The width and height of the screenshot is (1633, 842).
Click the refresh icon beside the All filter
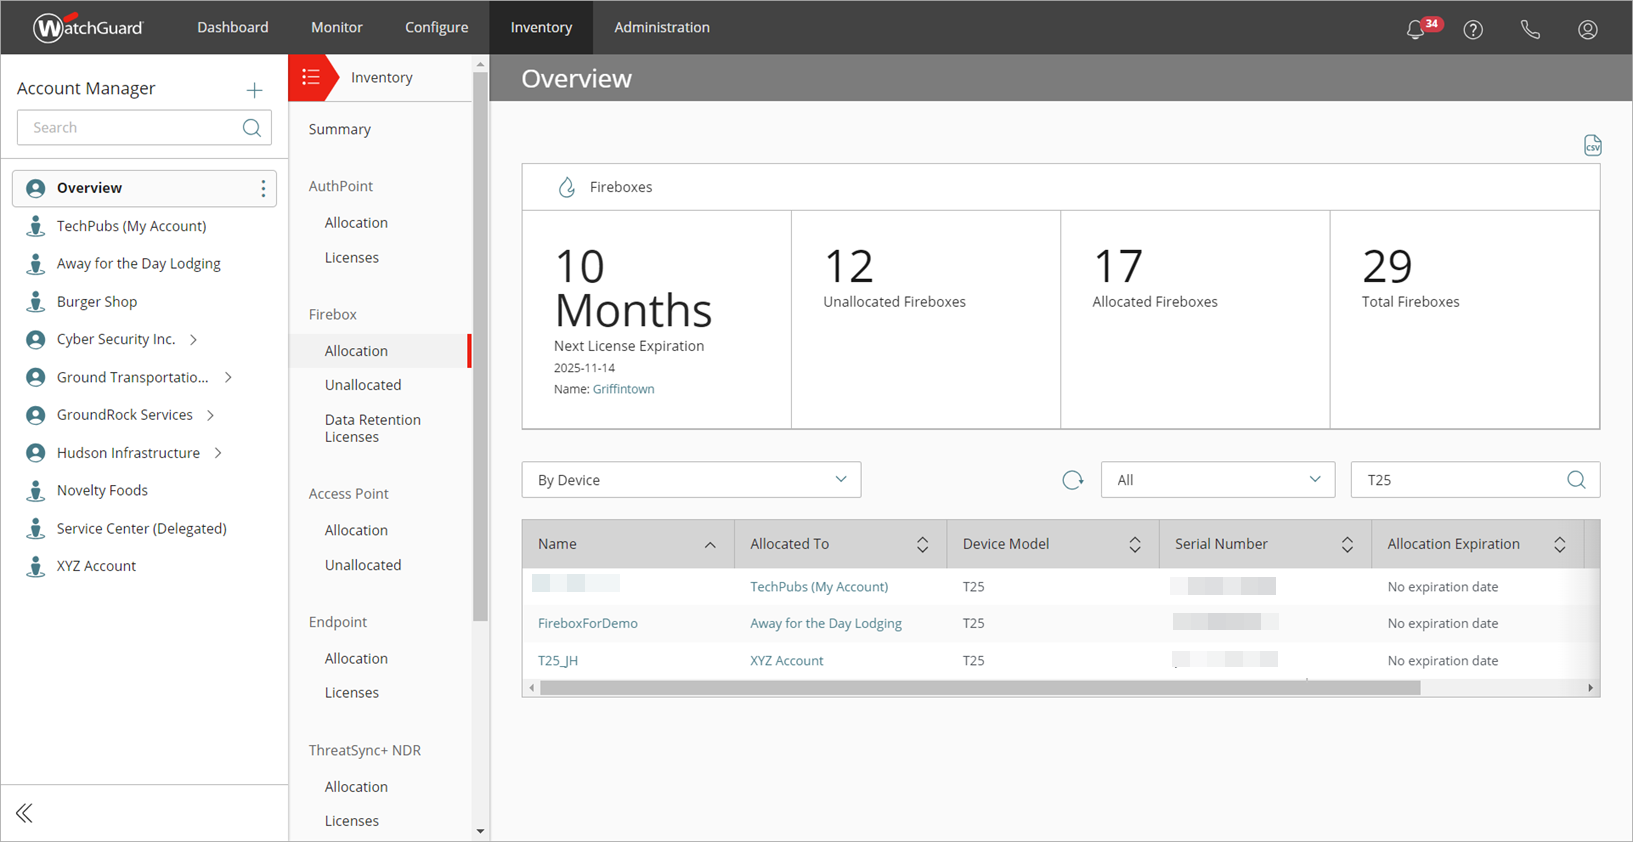1072,480
